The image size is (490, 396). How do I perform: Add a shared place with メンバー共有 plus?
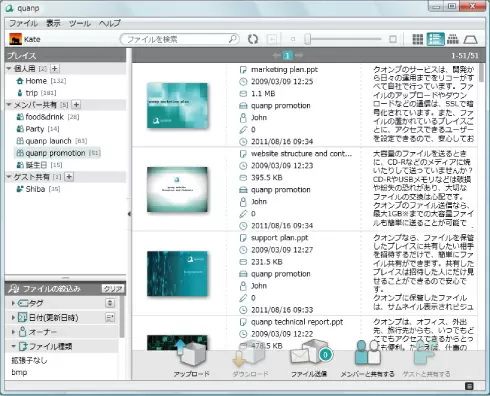(76, 104)
